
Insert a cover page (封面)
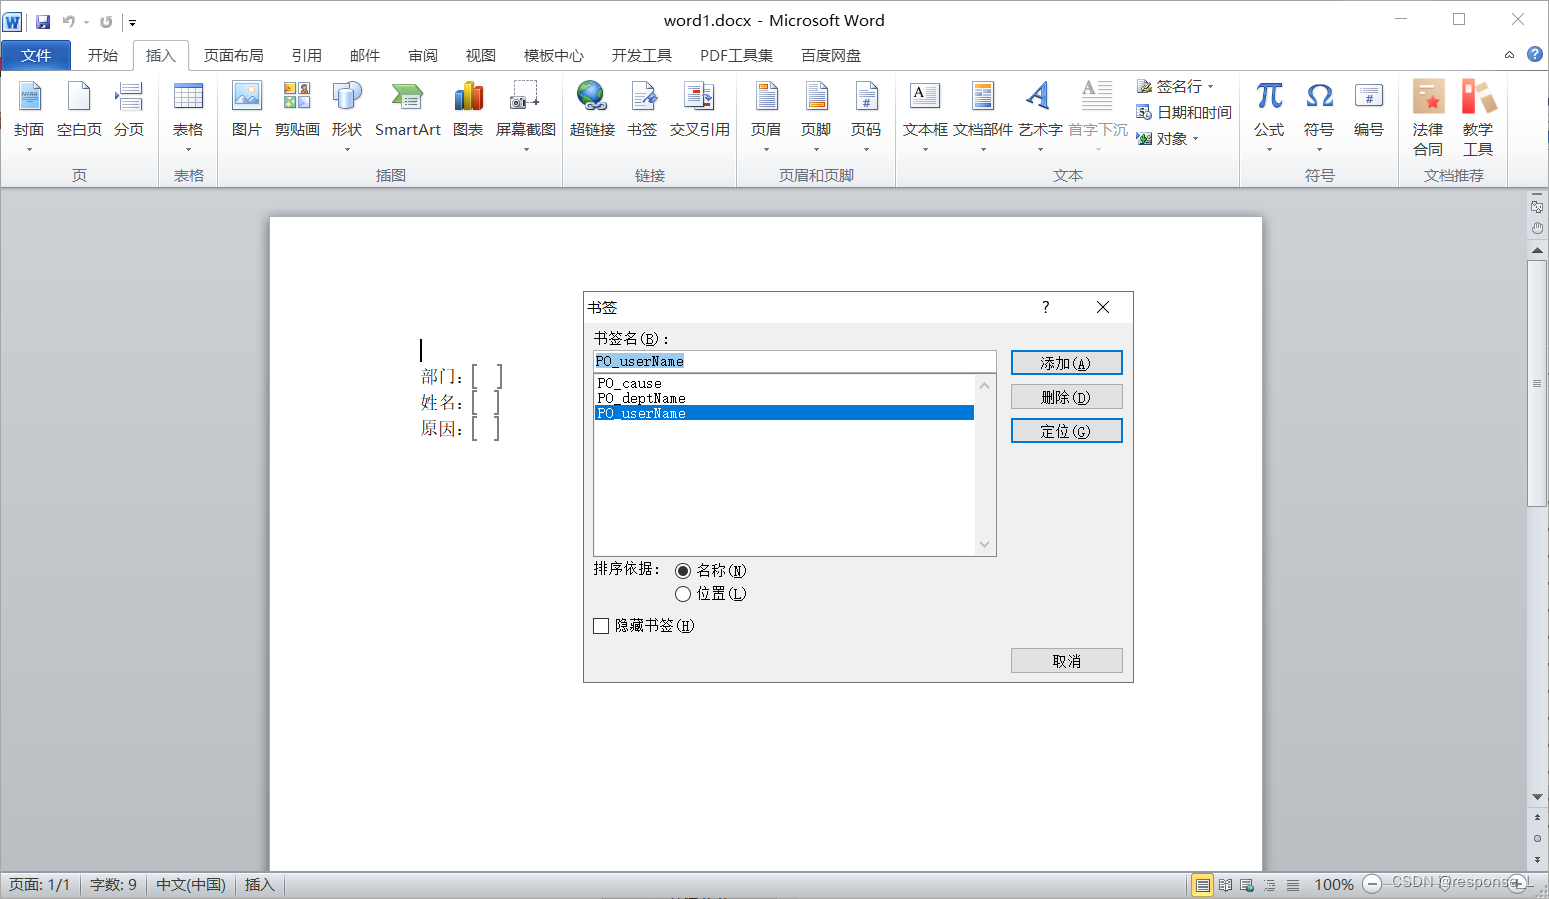(29, 115)
